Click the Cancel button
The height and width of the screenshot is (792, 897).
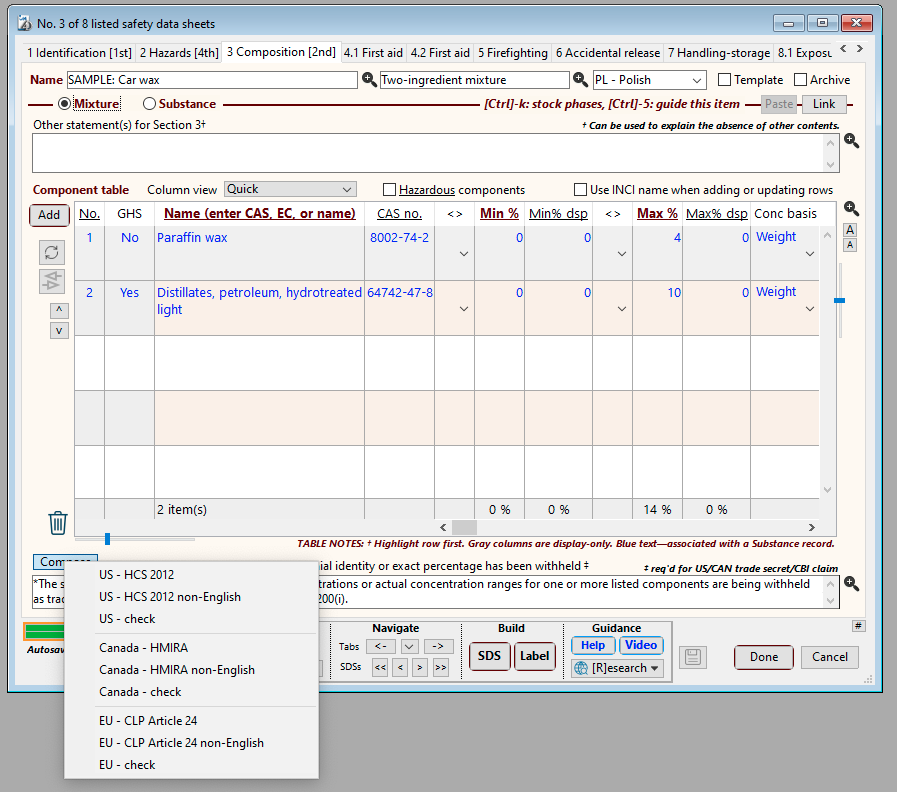point(829,657)
